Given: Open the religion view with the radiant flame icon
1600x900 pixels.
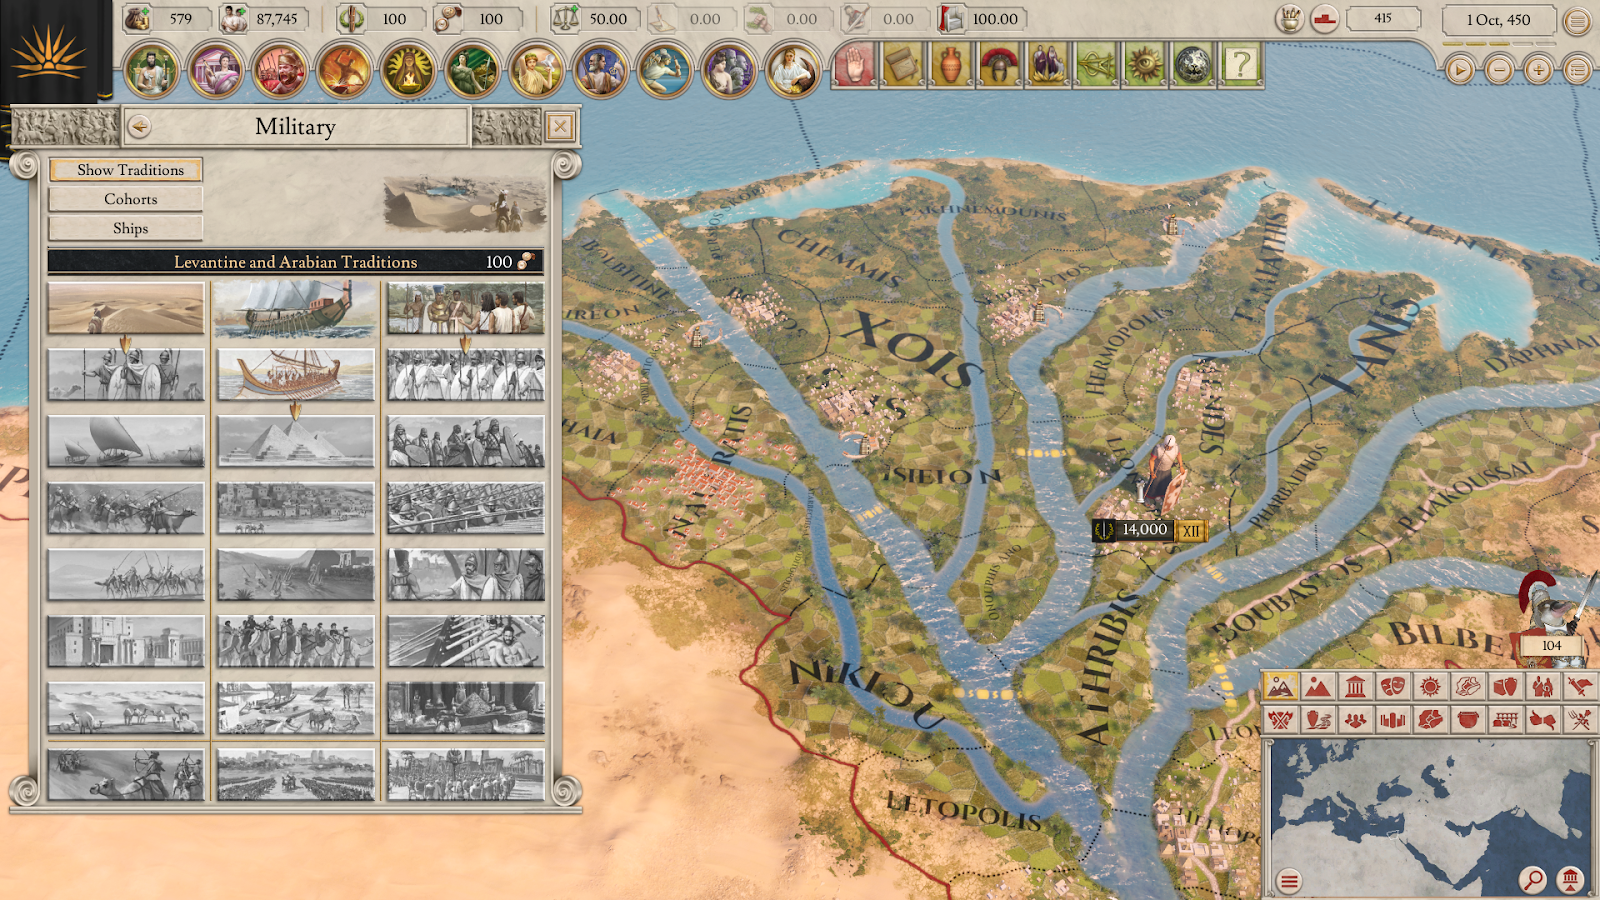Looking at the screenshot, I should click(x=407, y=70).
